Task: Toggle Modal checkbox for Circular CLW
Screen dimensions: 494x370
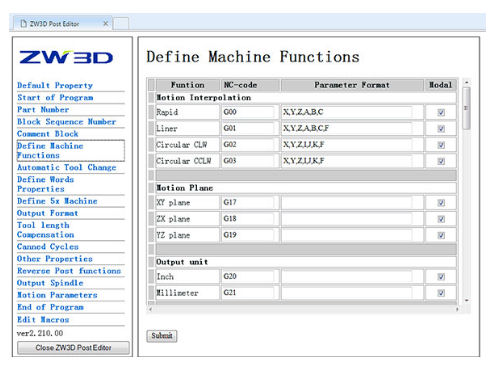Action: (x=441, y=145)
